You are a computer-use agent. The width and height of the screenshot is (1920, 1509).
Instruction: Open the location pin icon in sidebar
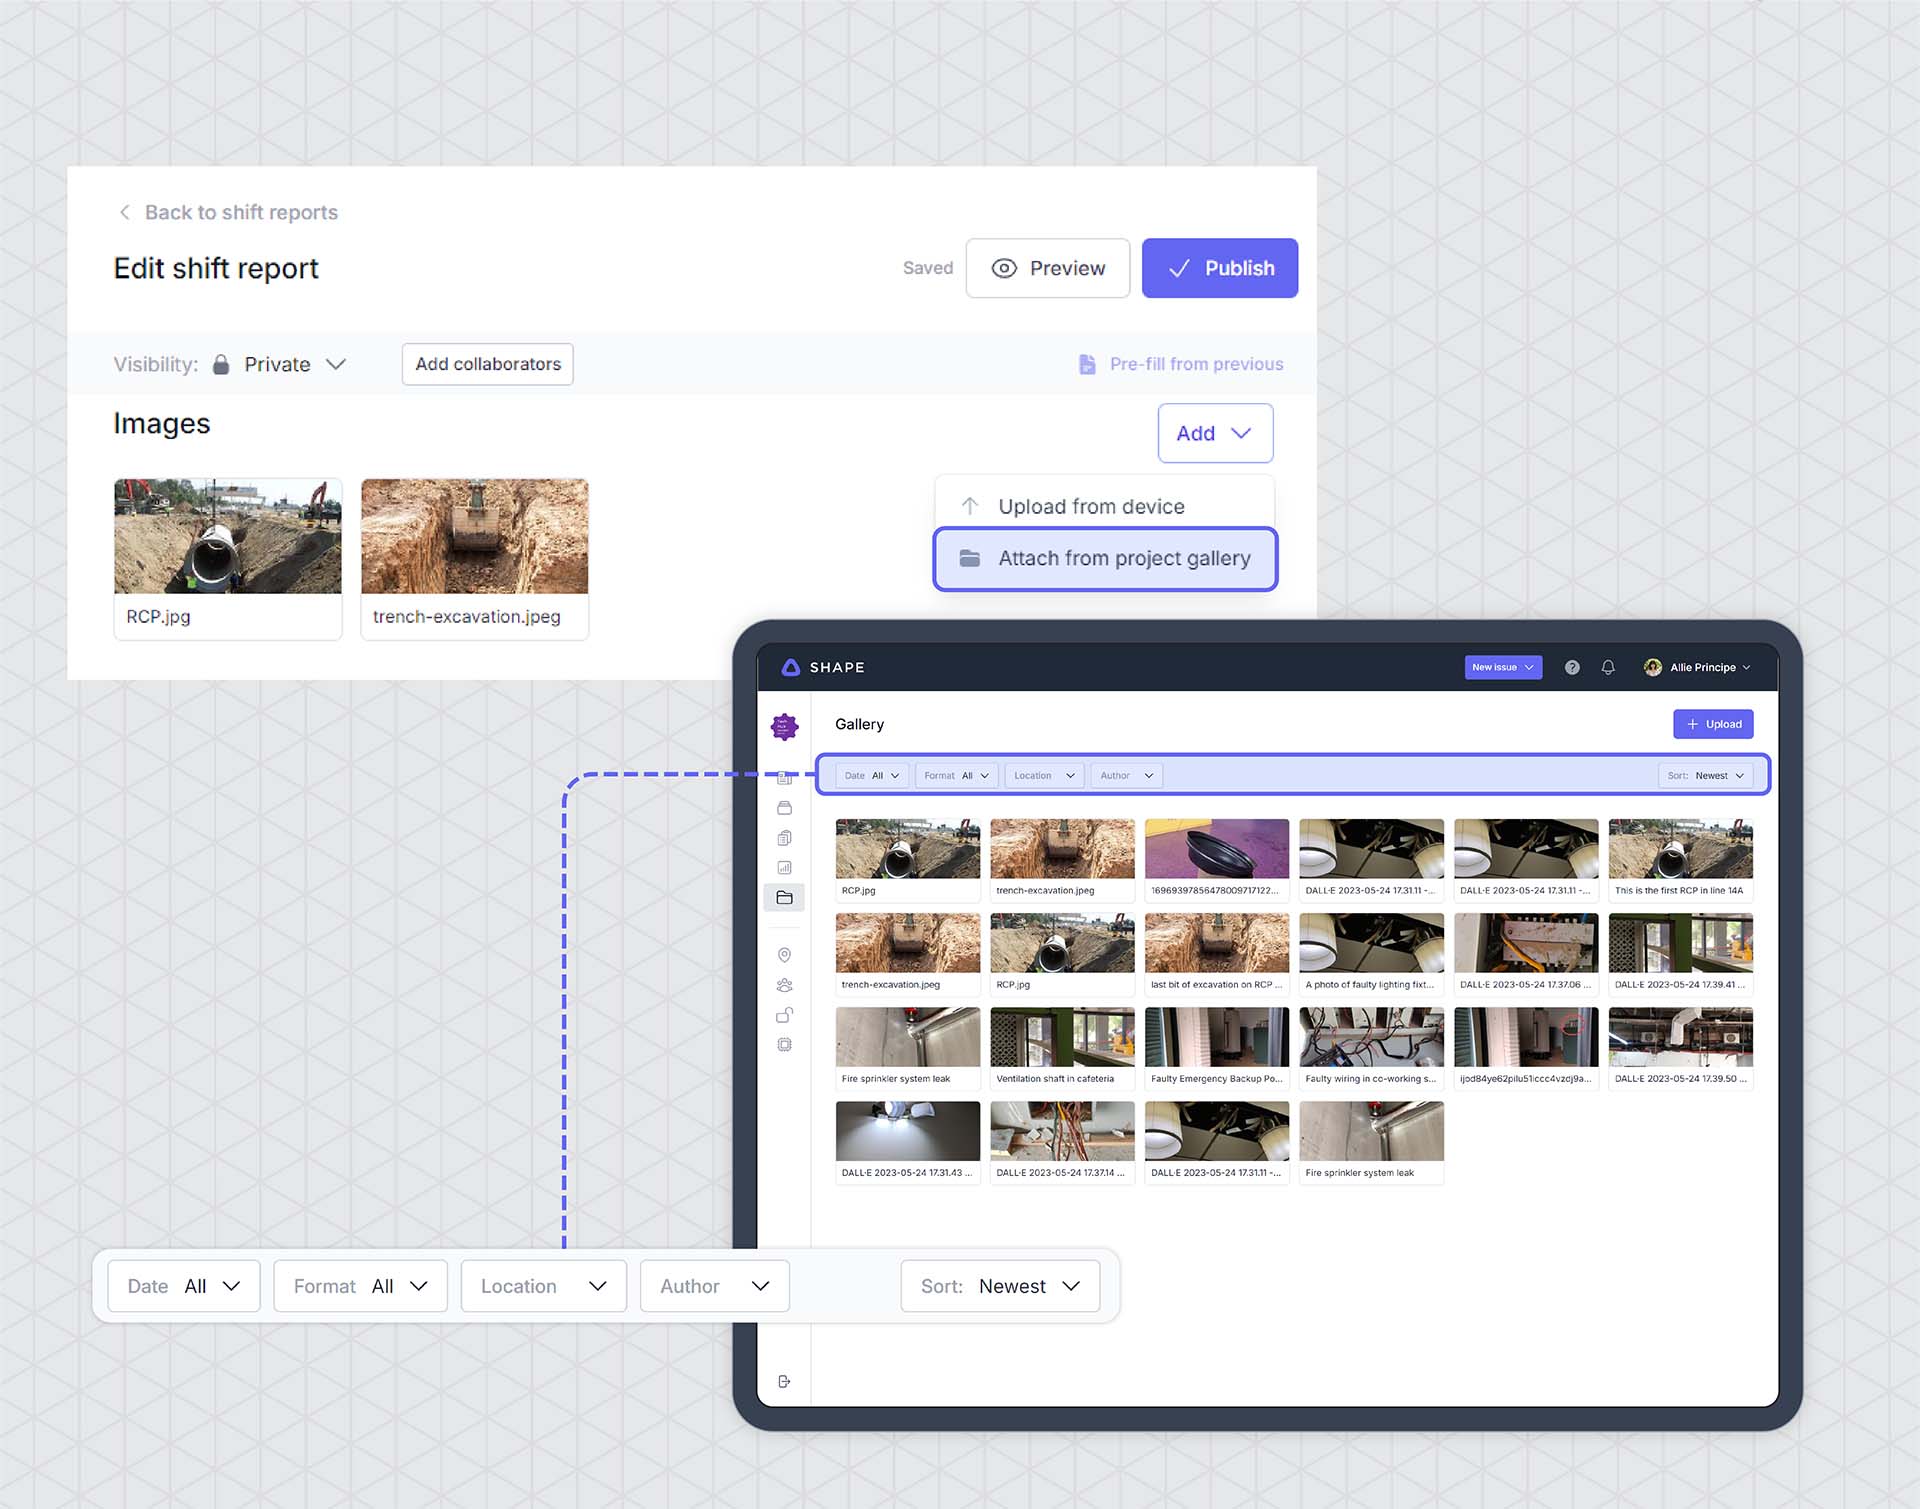[x=785, y=955]
